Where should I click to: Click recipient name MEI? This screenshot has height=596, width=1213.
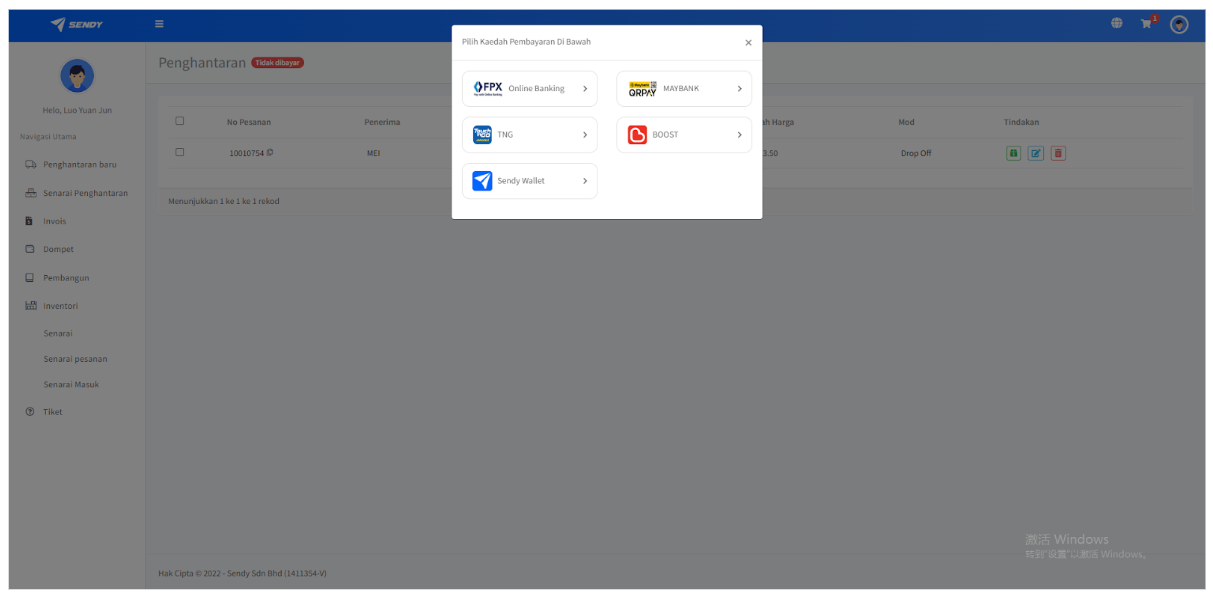pyautogui.click(x=374, y=153)
